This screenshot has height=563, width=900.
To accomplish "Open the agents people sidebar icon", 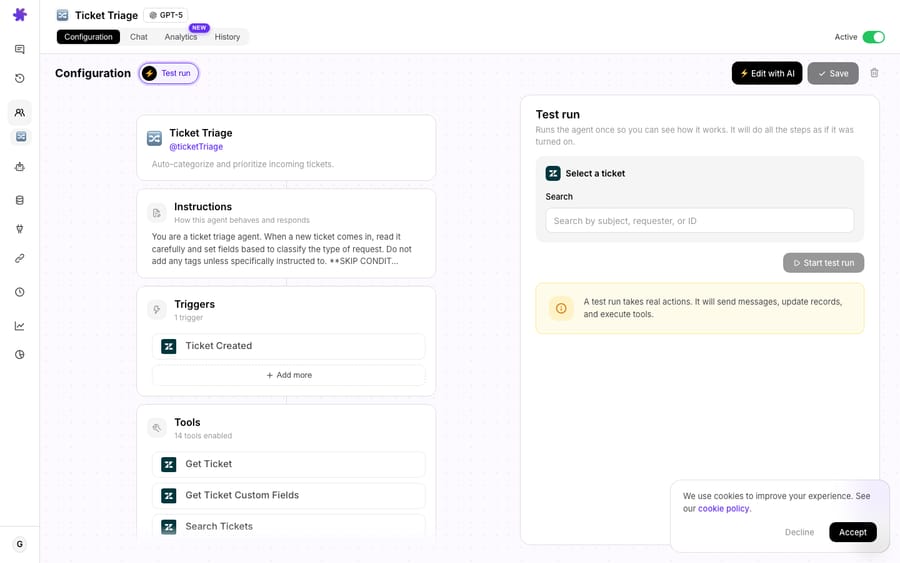I will point(20,112).
